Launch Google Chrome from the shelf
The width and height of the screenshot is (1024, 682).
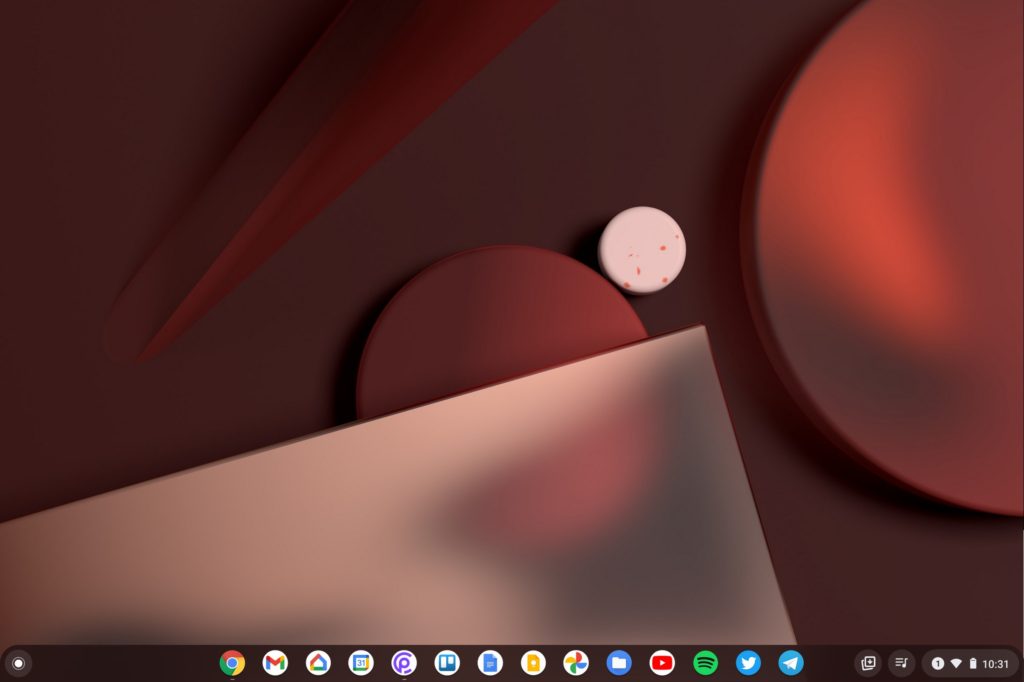click(232, 664)
